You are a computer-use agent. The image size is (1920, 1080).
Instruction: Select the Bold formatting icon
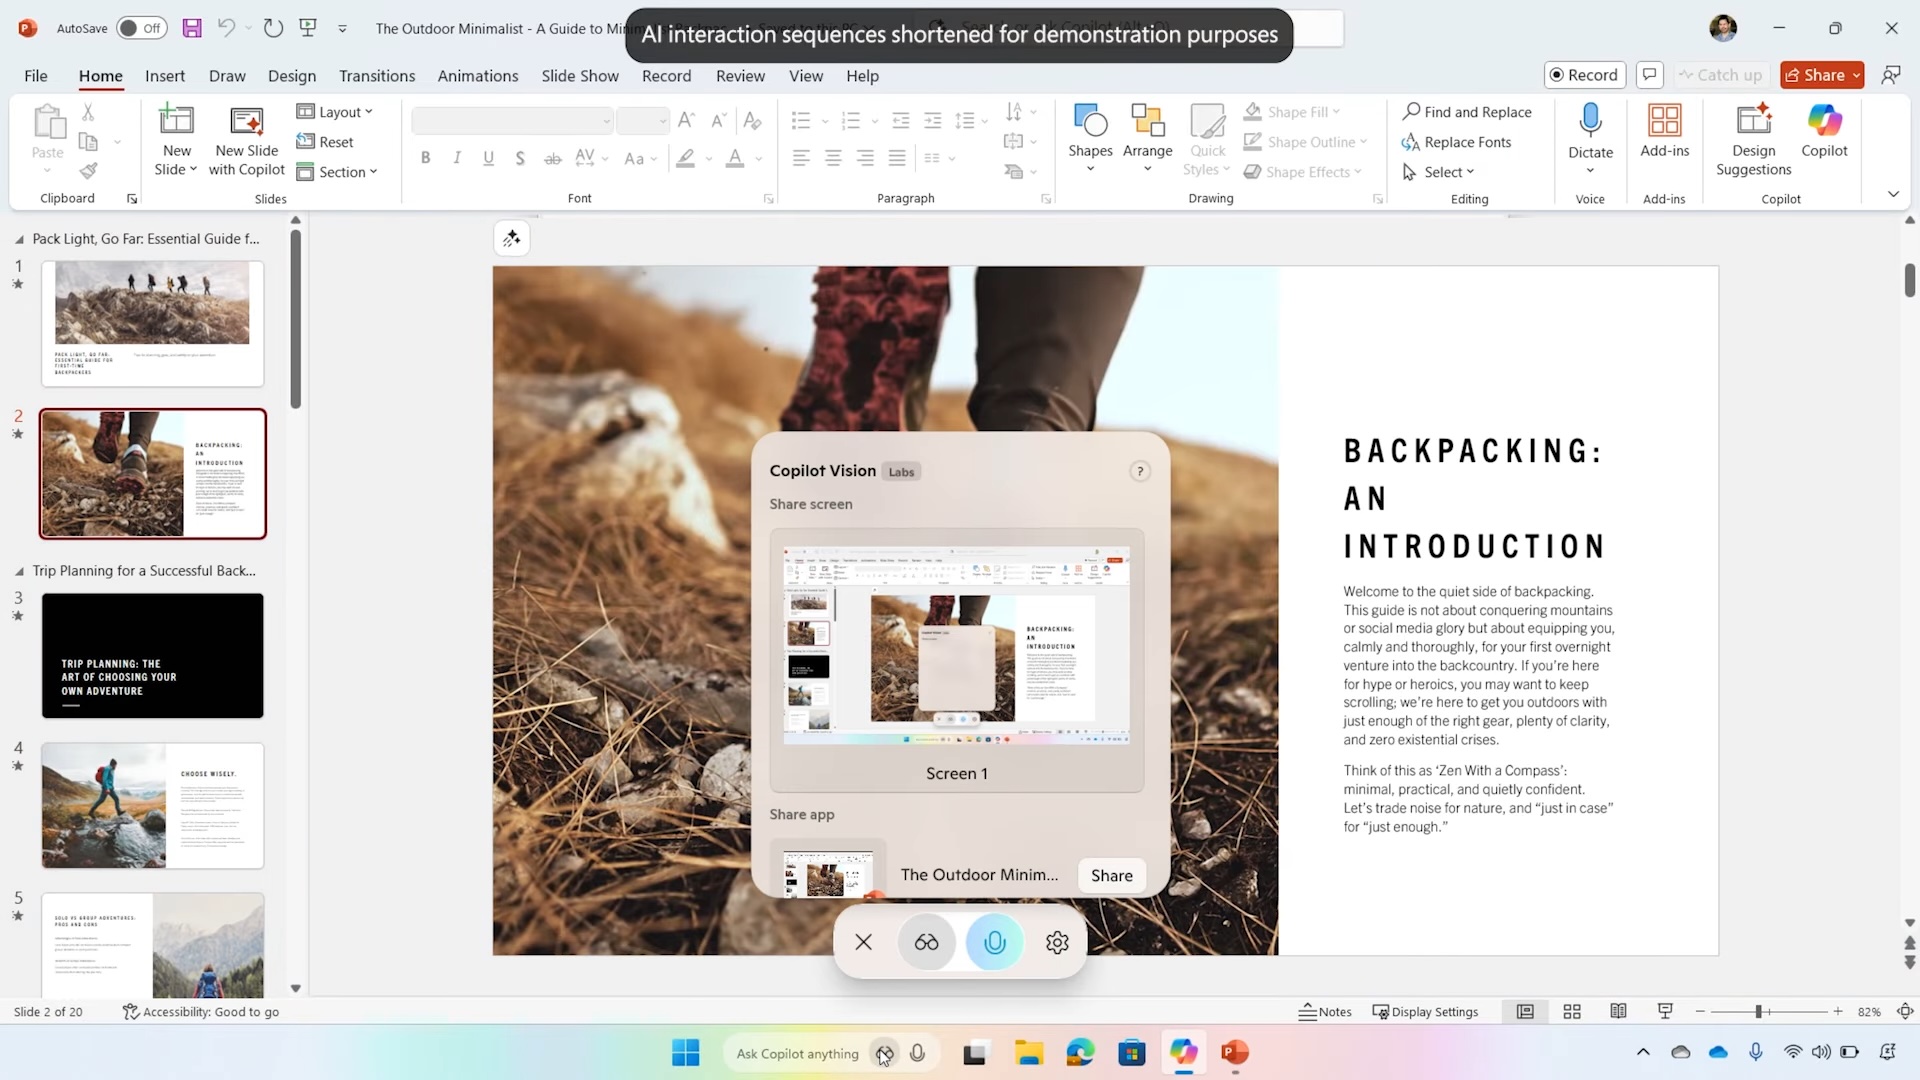pos(425,157)
